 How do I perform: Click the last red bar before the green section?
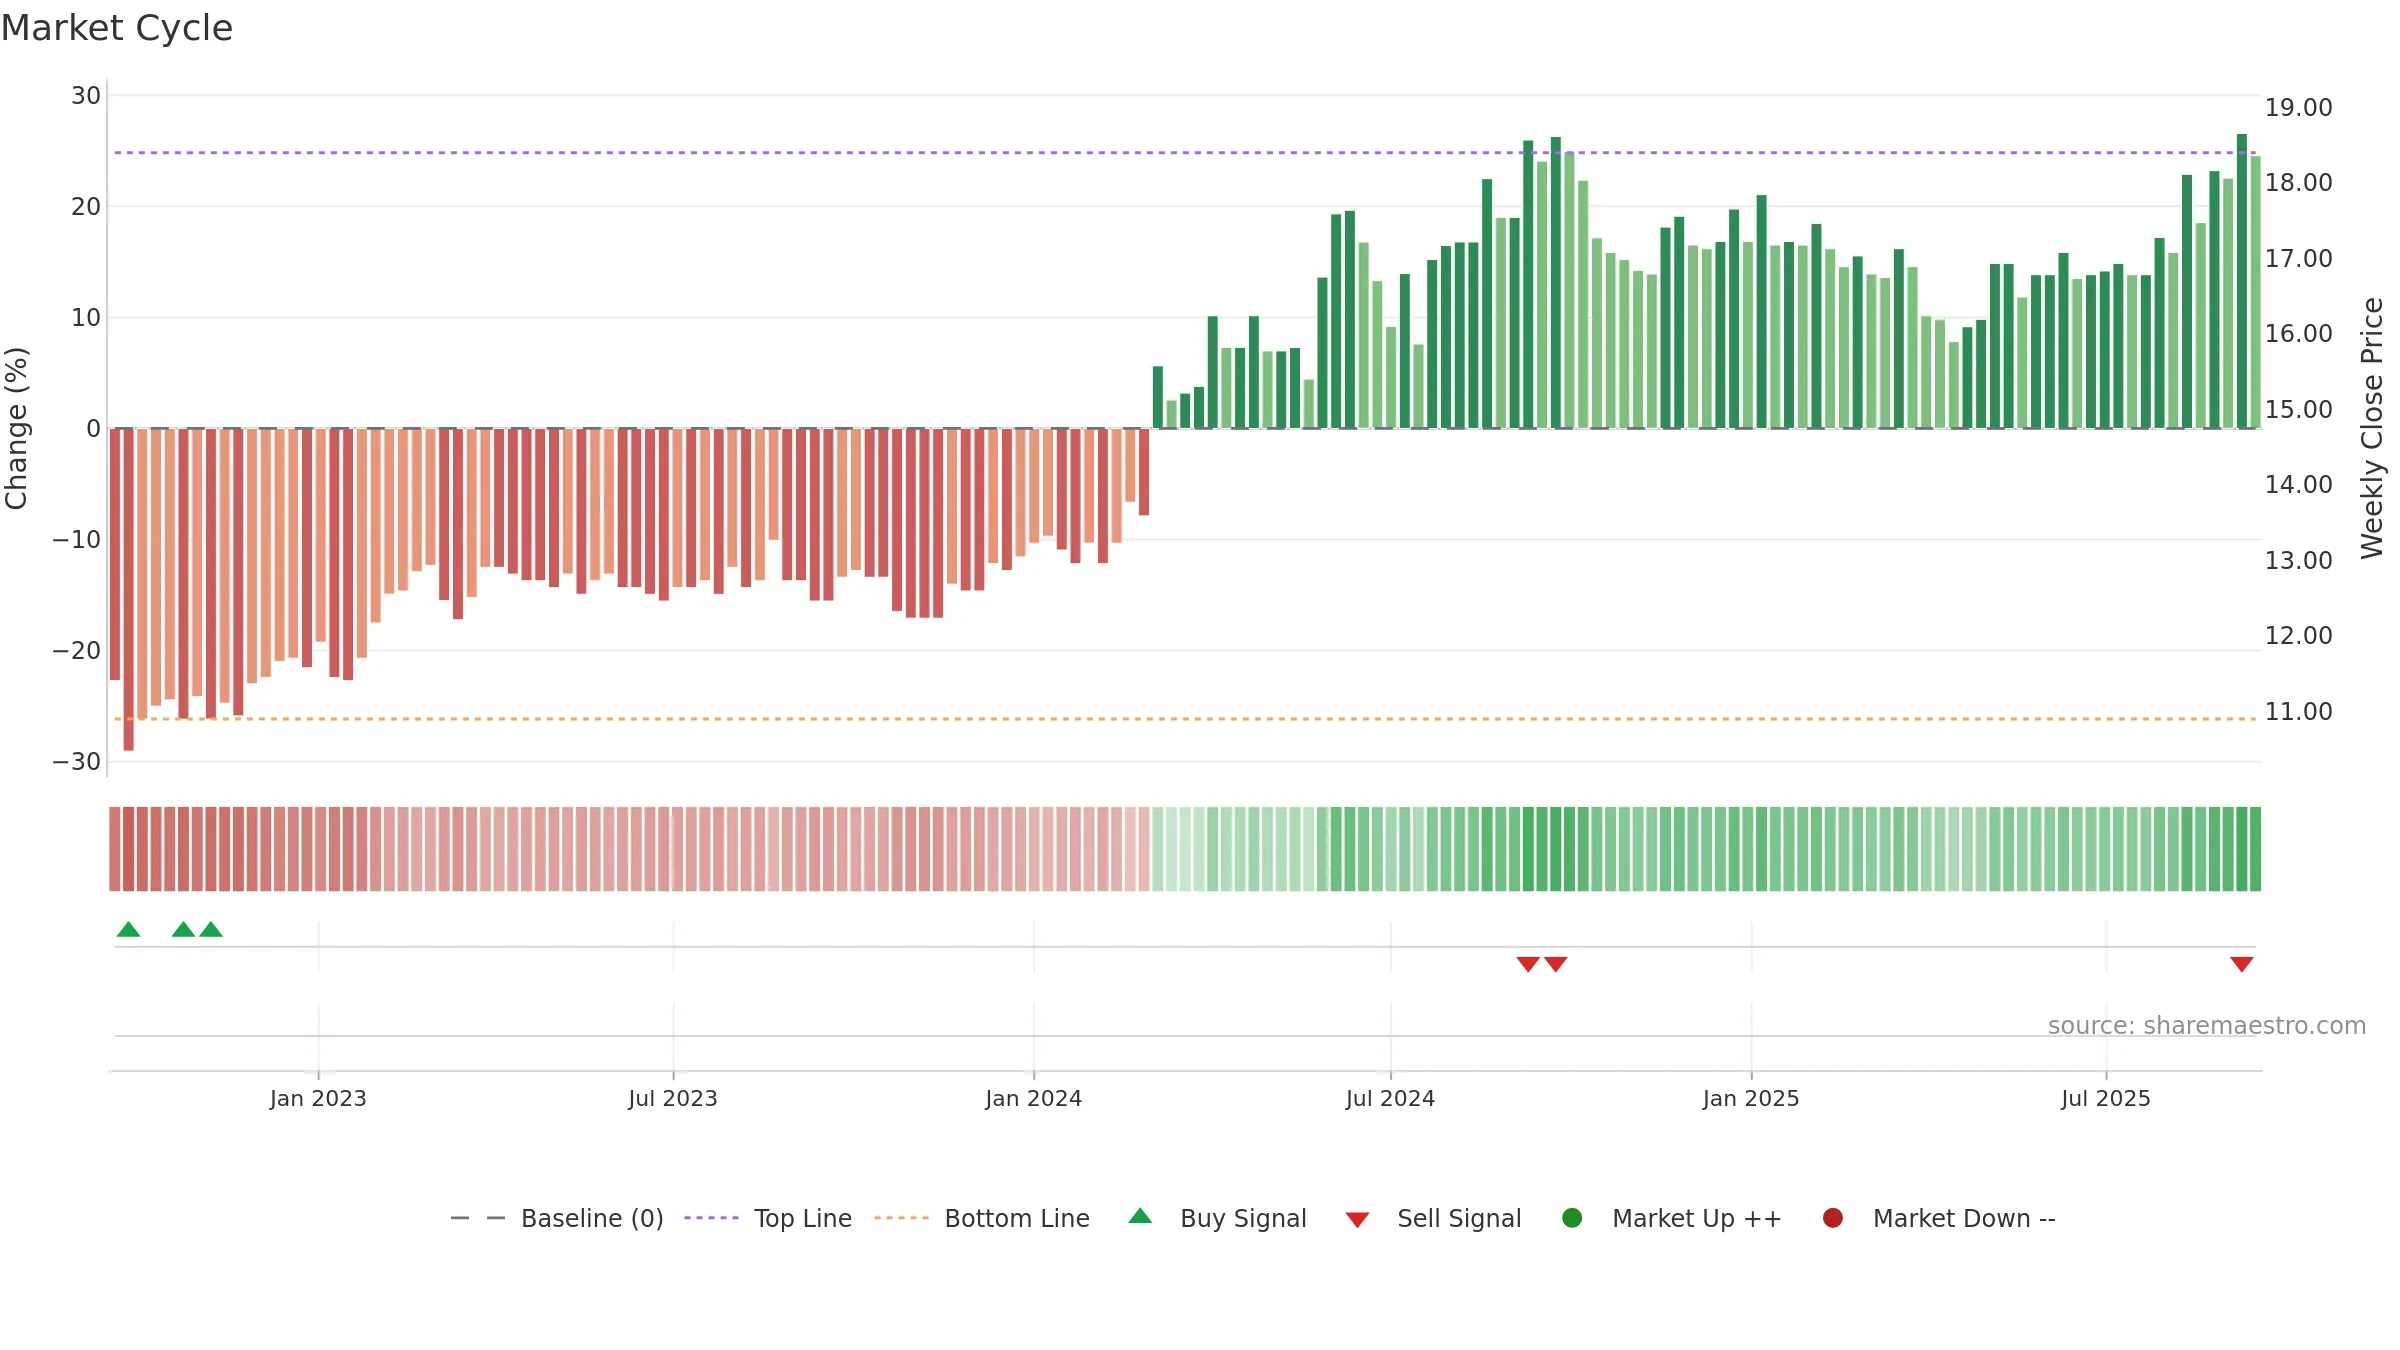click(x=1144, y=472)
